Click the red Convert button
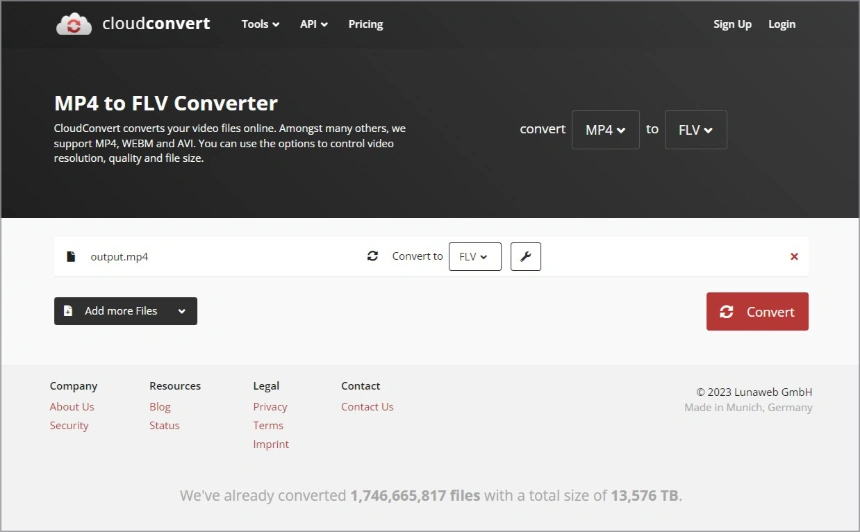Screen dimensions: 860x532 pos(757,312)
